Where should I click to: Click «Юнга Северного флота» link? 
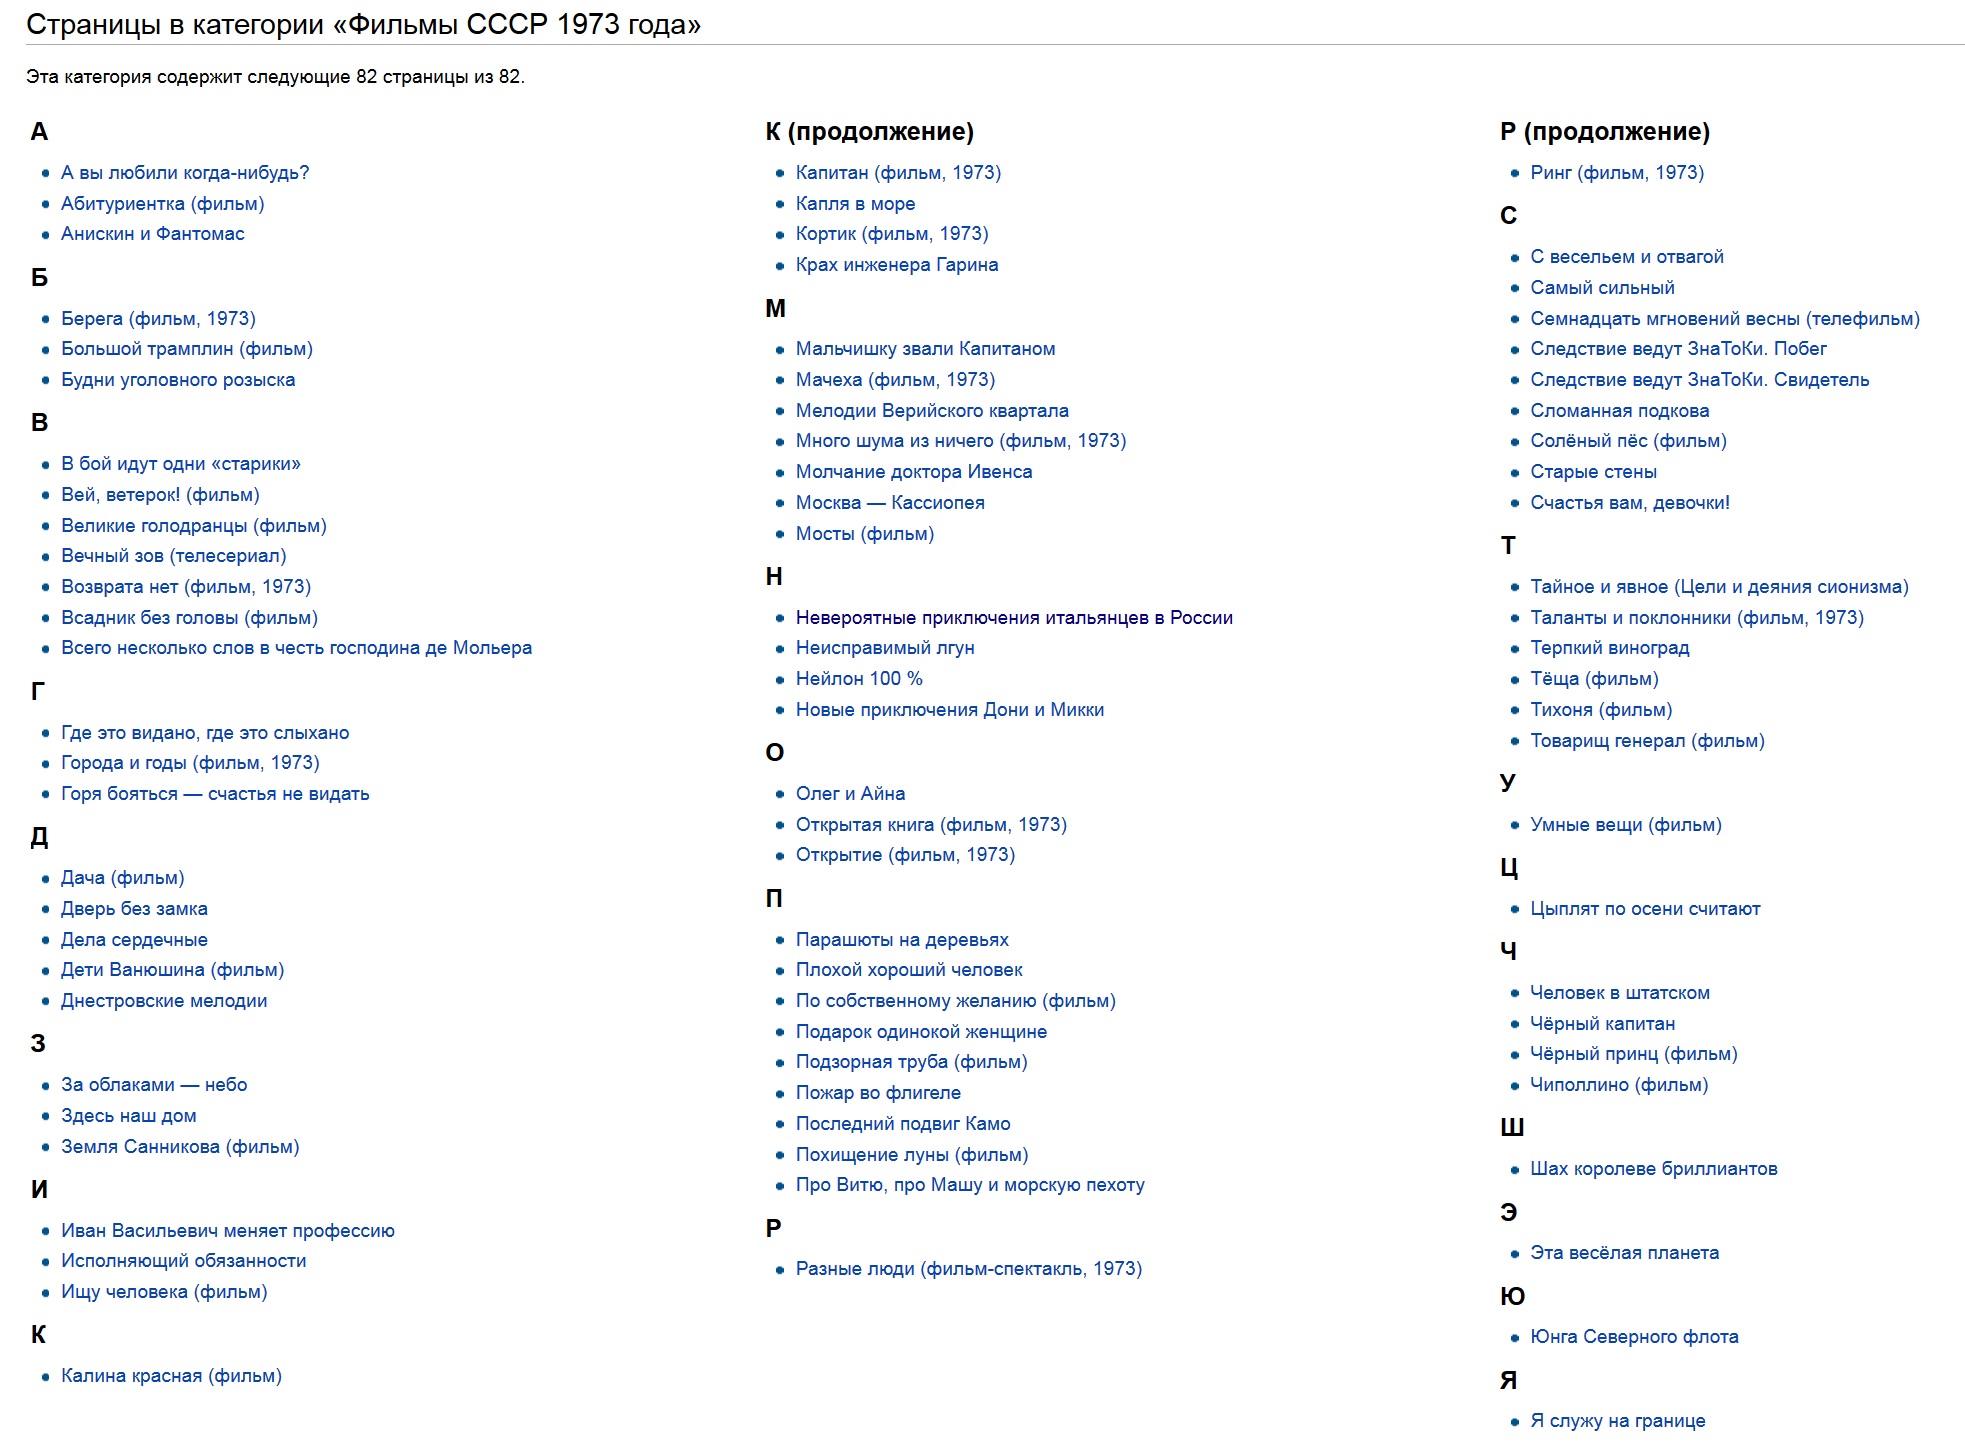coord(1634,1337)
